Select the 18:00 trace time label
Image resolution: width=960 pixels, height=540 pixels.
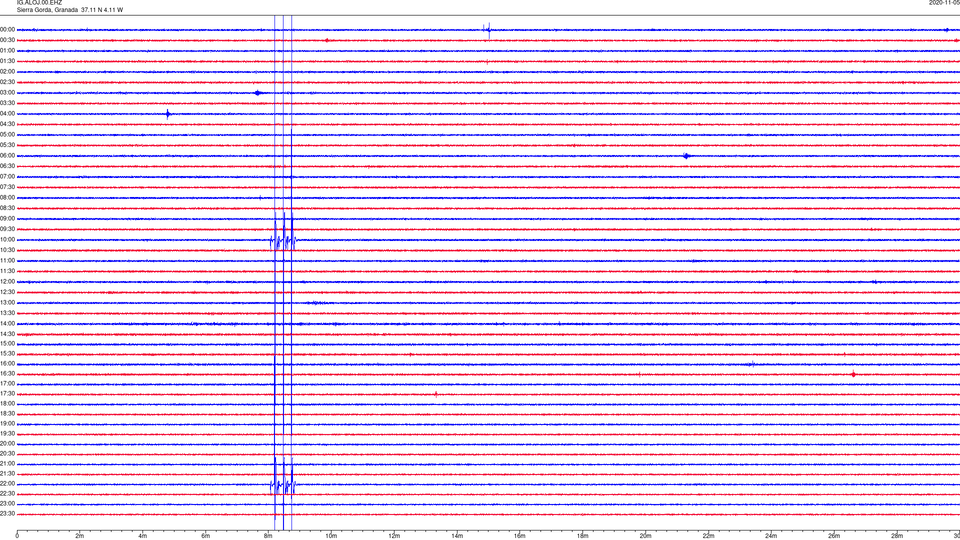[x=7, y=403]
